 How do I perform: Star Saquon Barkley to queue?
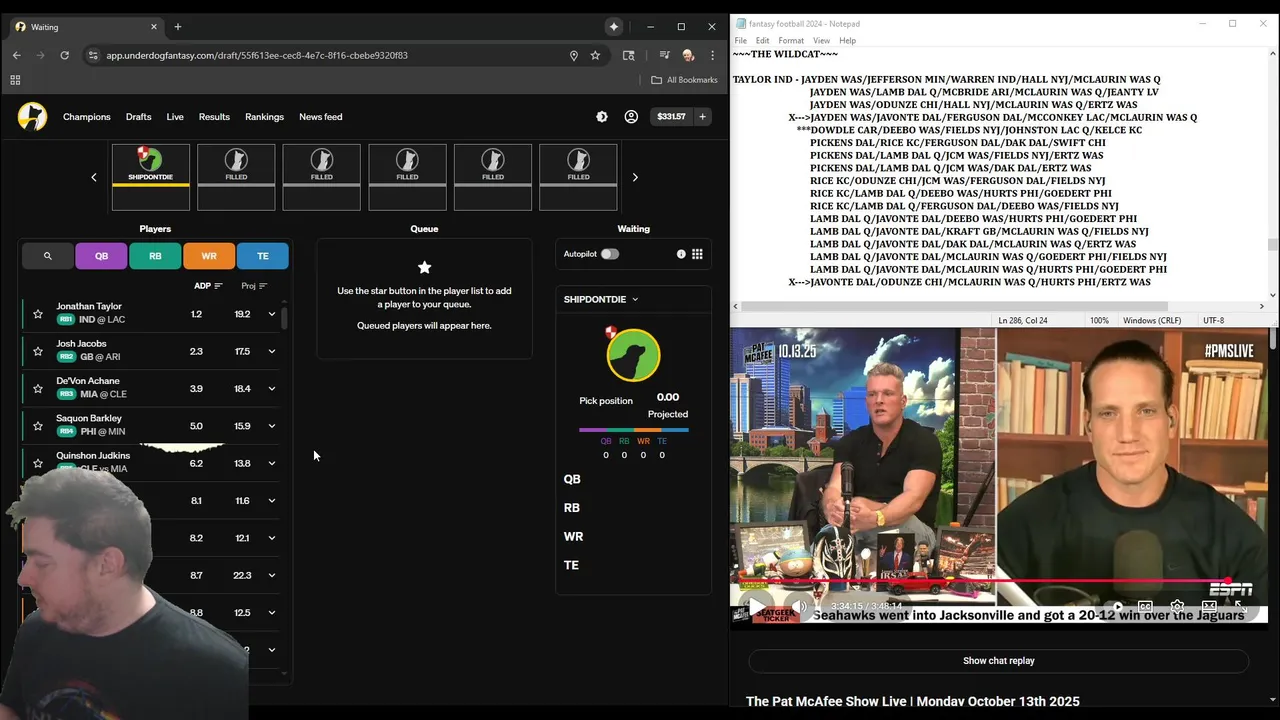pyautogui.click(x=38, y=426)
